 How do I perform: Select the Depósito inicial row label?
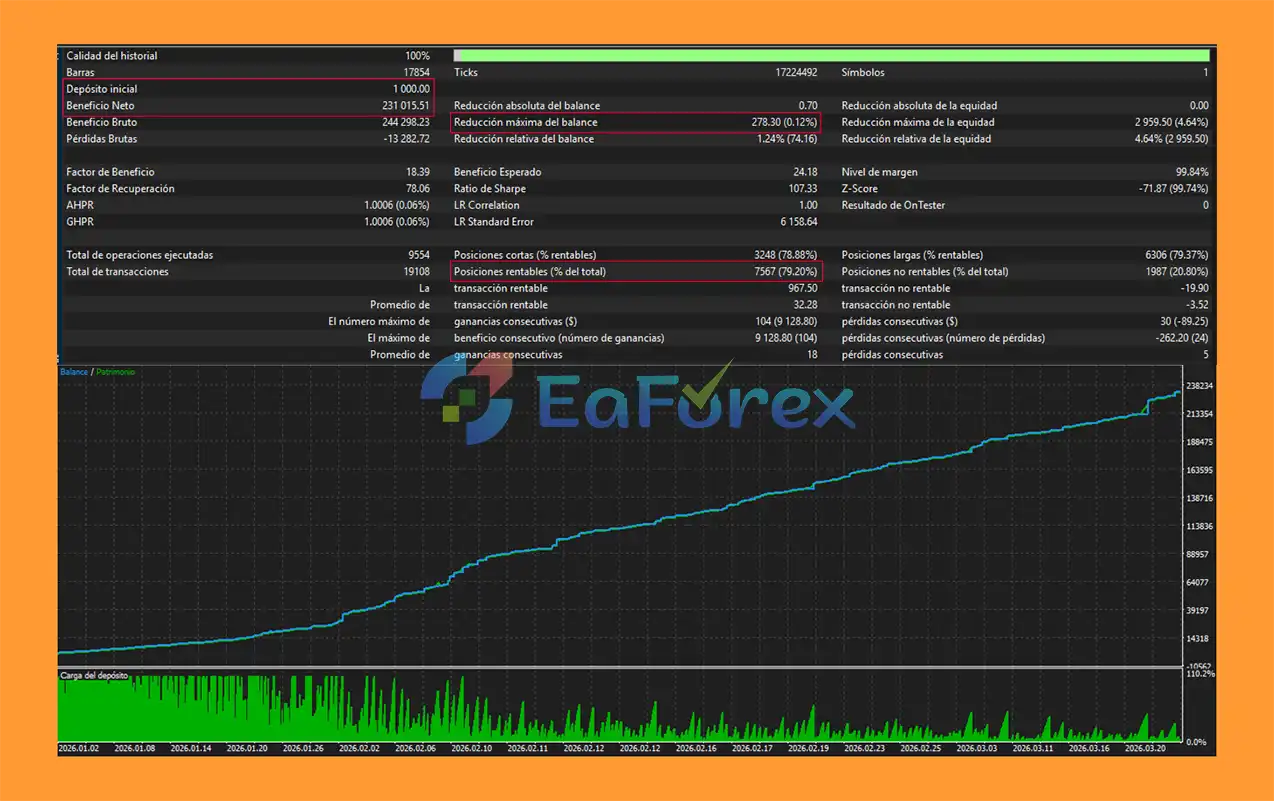101,89
